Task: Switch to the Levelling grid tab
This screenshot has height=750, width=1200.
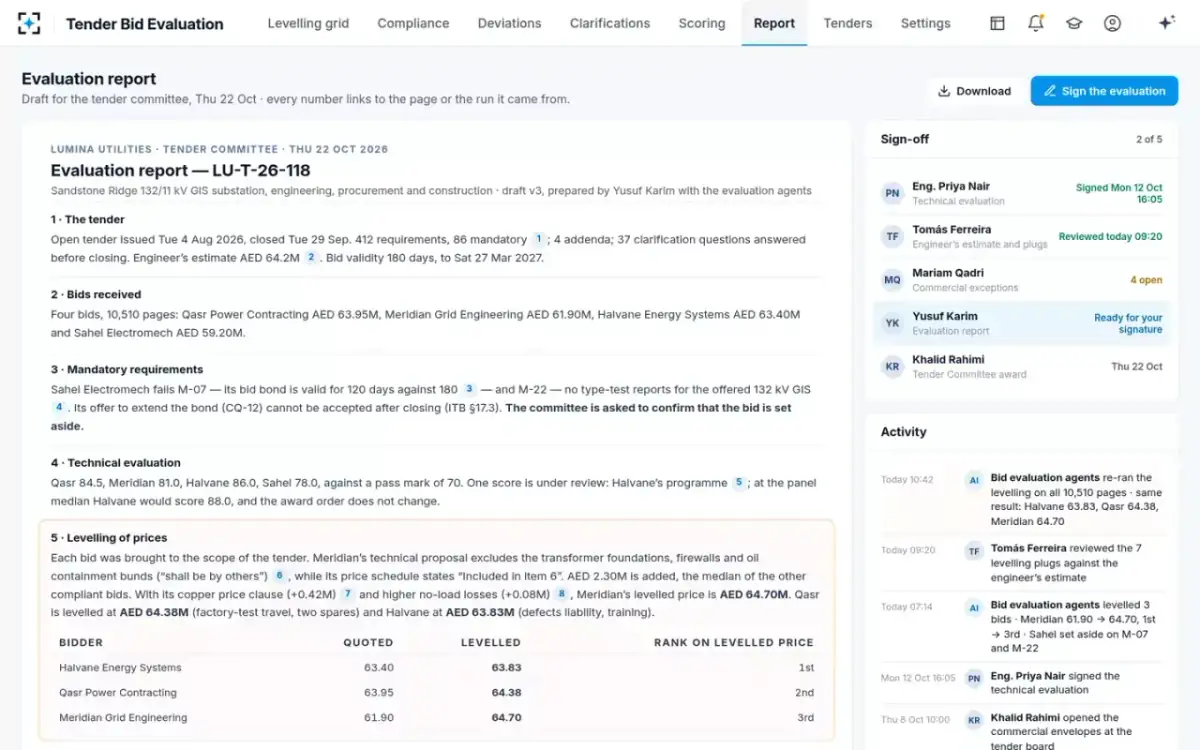Action: pos(308,23)
